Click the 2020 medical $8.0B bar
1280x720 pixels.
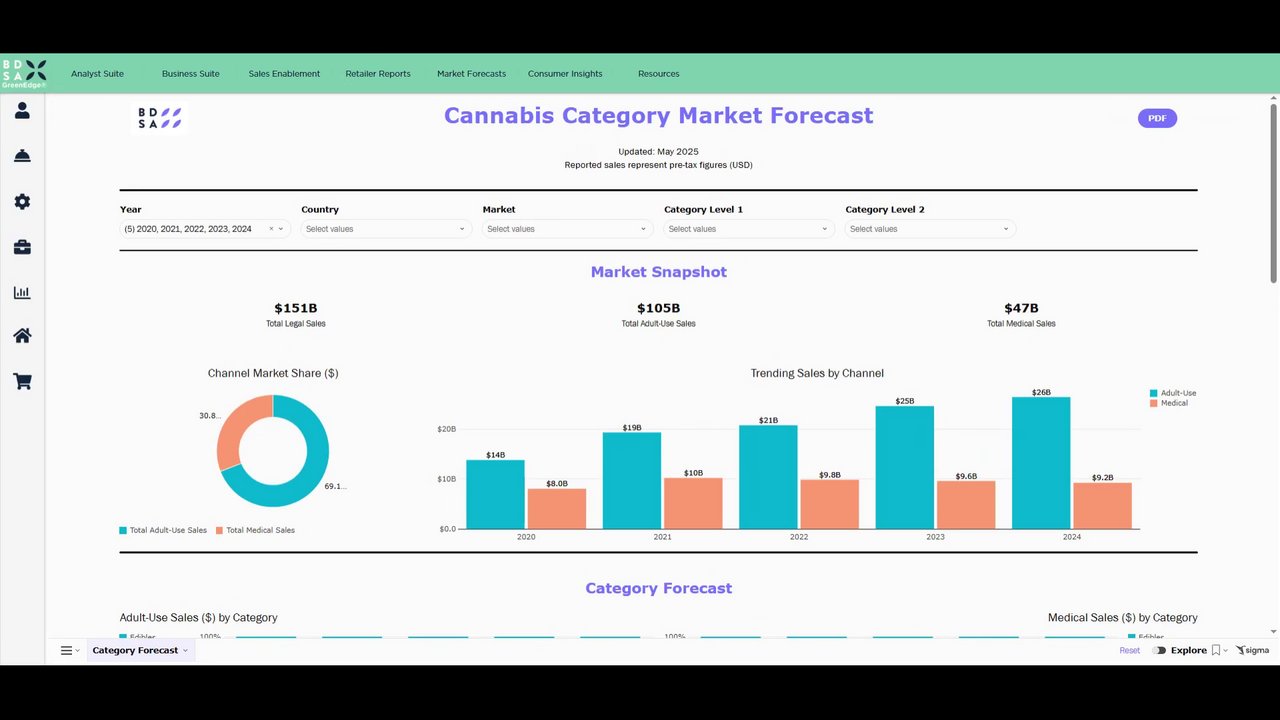(x=557, y=509)
